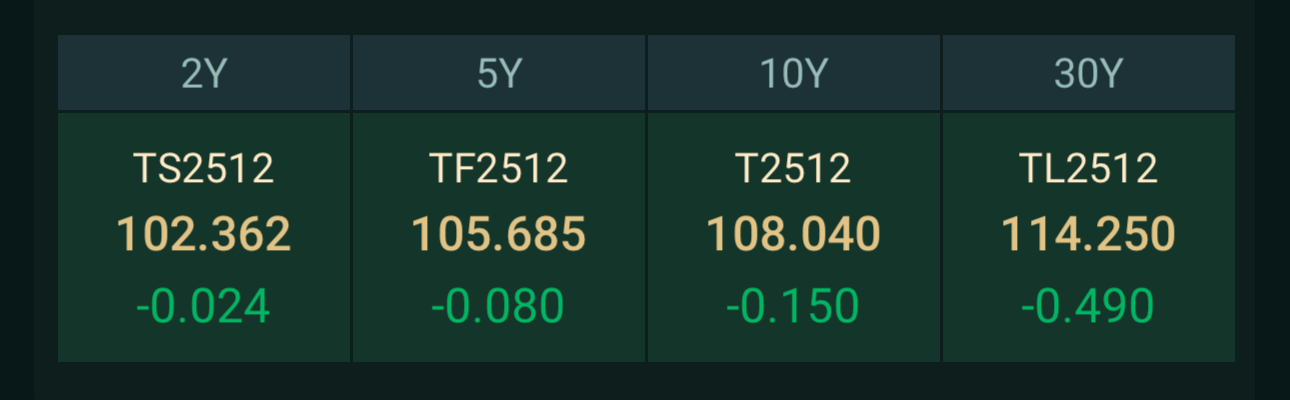Viewport: 1290px width, 400px height.
Task: Select the 5Y column header
Action: 499,74
